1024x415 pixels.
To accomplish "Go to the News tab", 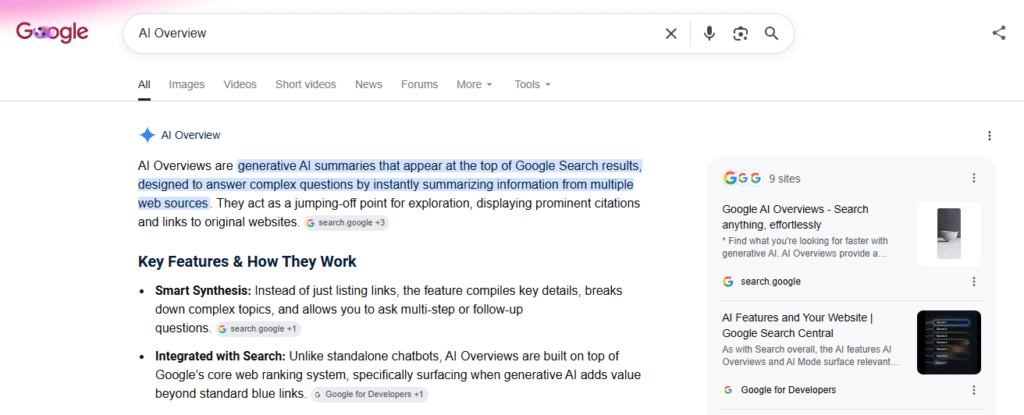I will click(x=368, y=84).
